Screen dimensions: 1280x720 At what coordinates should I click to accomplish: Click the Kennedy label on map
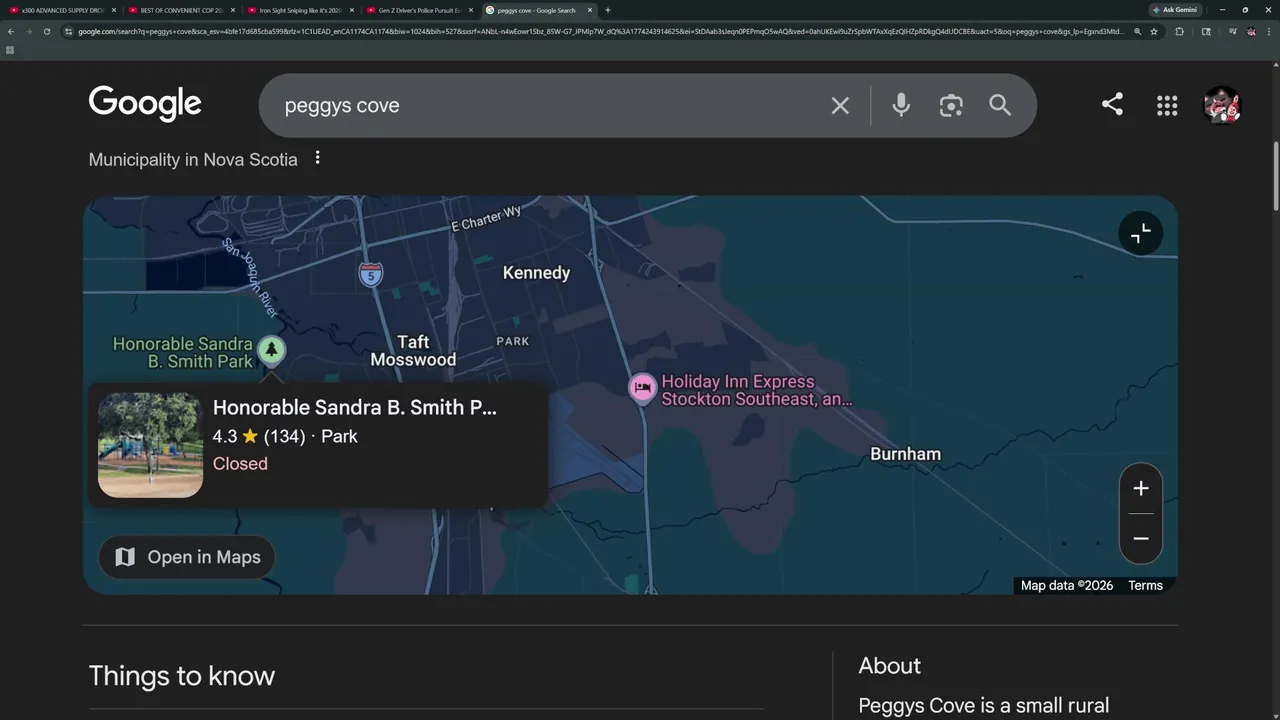536,273
